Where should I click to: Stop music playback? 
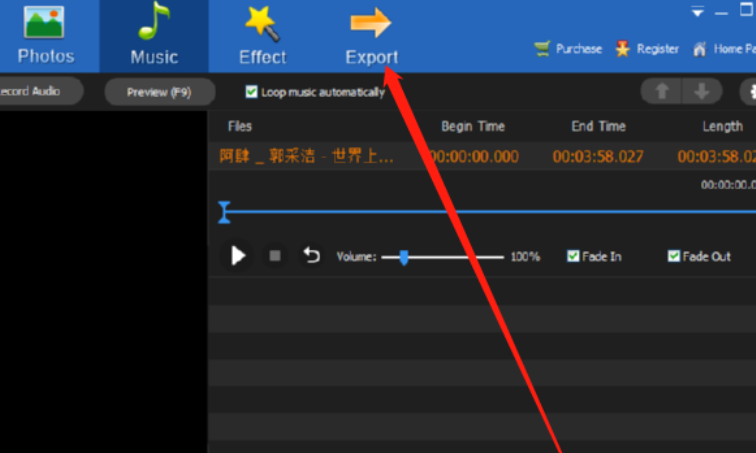click(275, 255)
